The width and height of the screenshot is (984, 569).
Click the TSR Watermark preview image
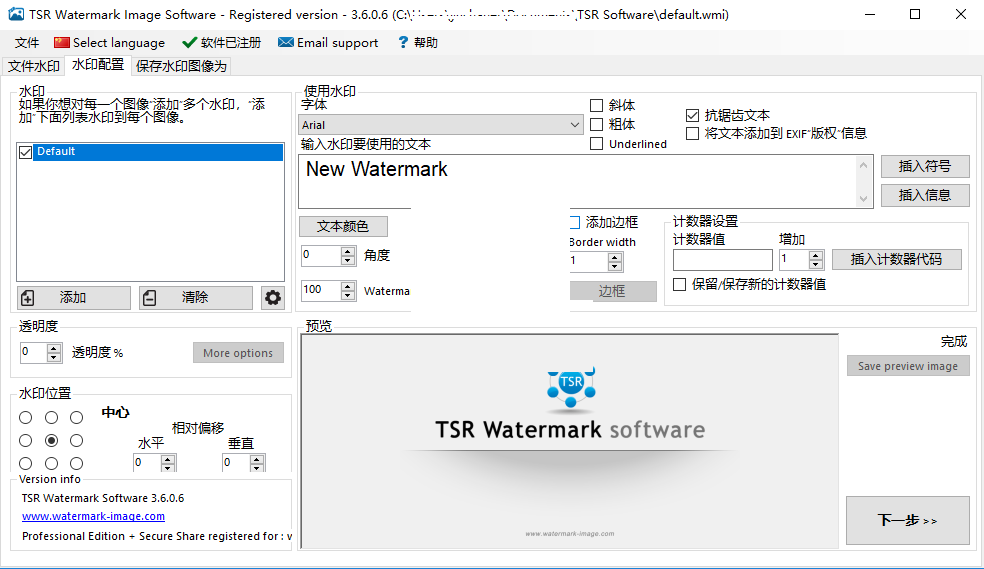570,442
